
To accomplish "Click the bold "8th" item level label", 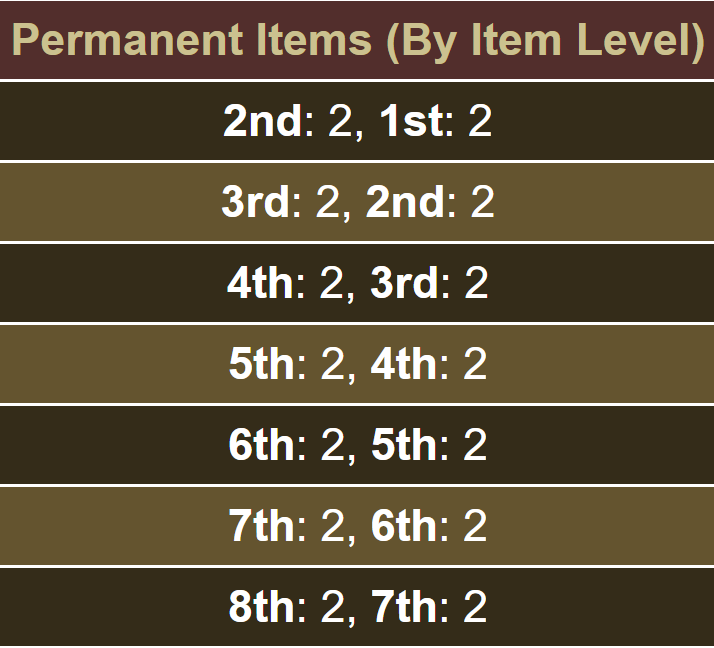I will 262,608.
